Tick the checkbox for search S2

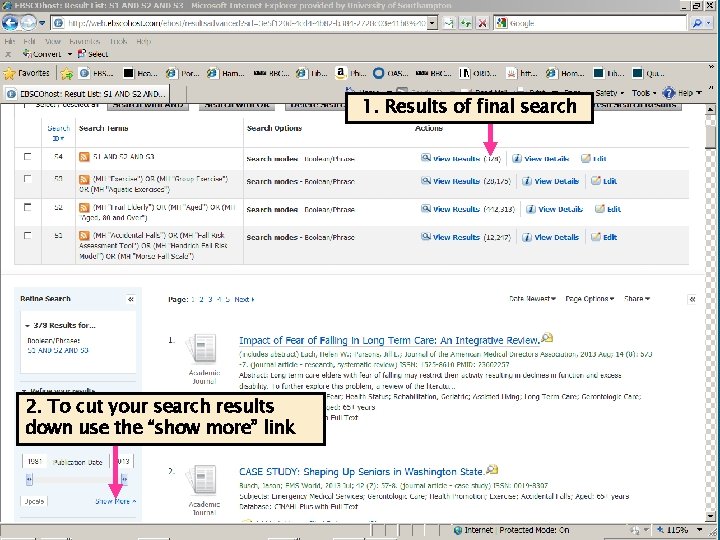pyautogui.click(x=28, y=207)
